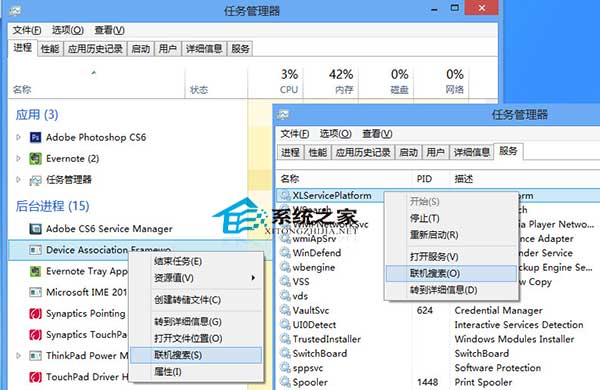Click the TouchPad Driver red icon
Image resolution: width=600 pixels, height=390 pixels.
pyautogui.click(x=35, y=377)
